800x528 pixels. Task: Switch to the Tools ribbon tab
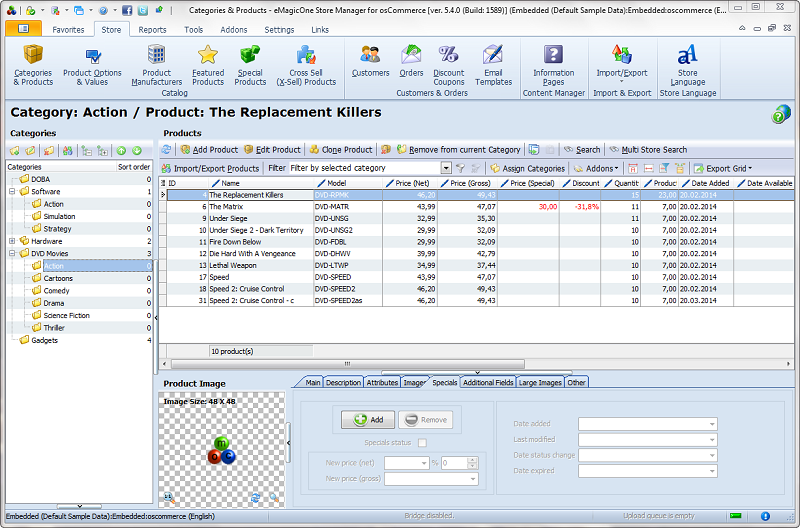(x=193, y=30)
